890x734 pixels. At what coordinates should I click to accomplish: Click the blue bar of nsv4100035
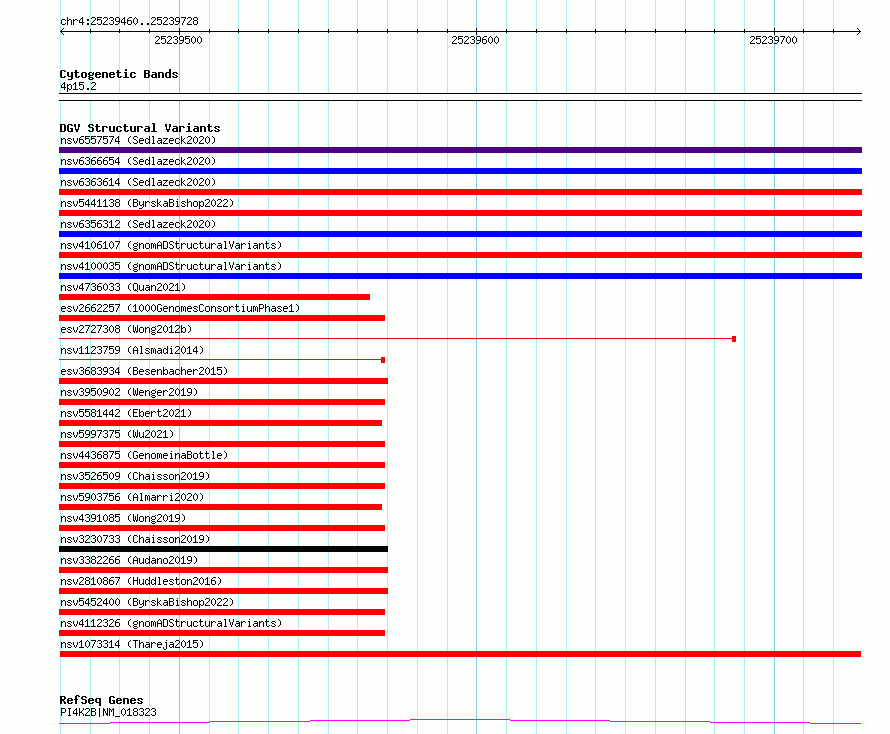[460, 276]
